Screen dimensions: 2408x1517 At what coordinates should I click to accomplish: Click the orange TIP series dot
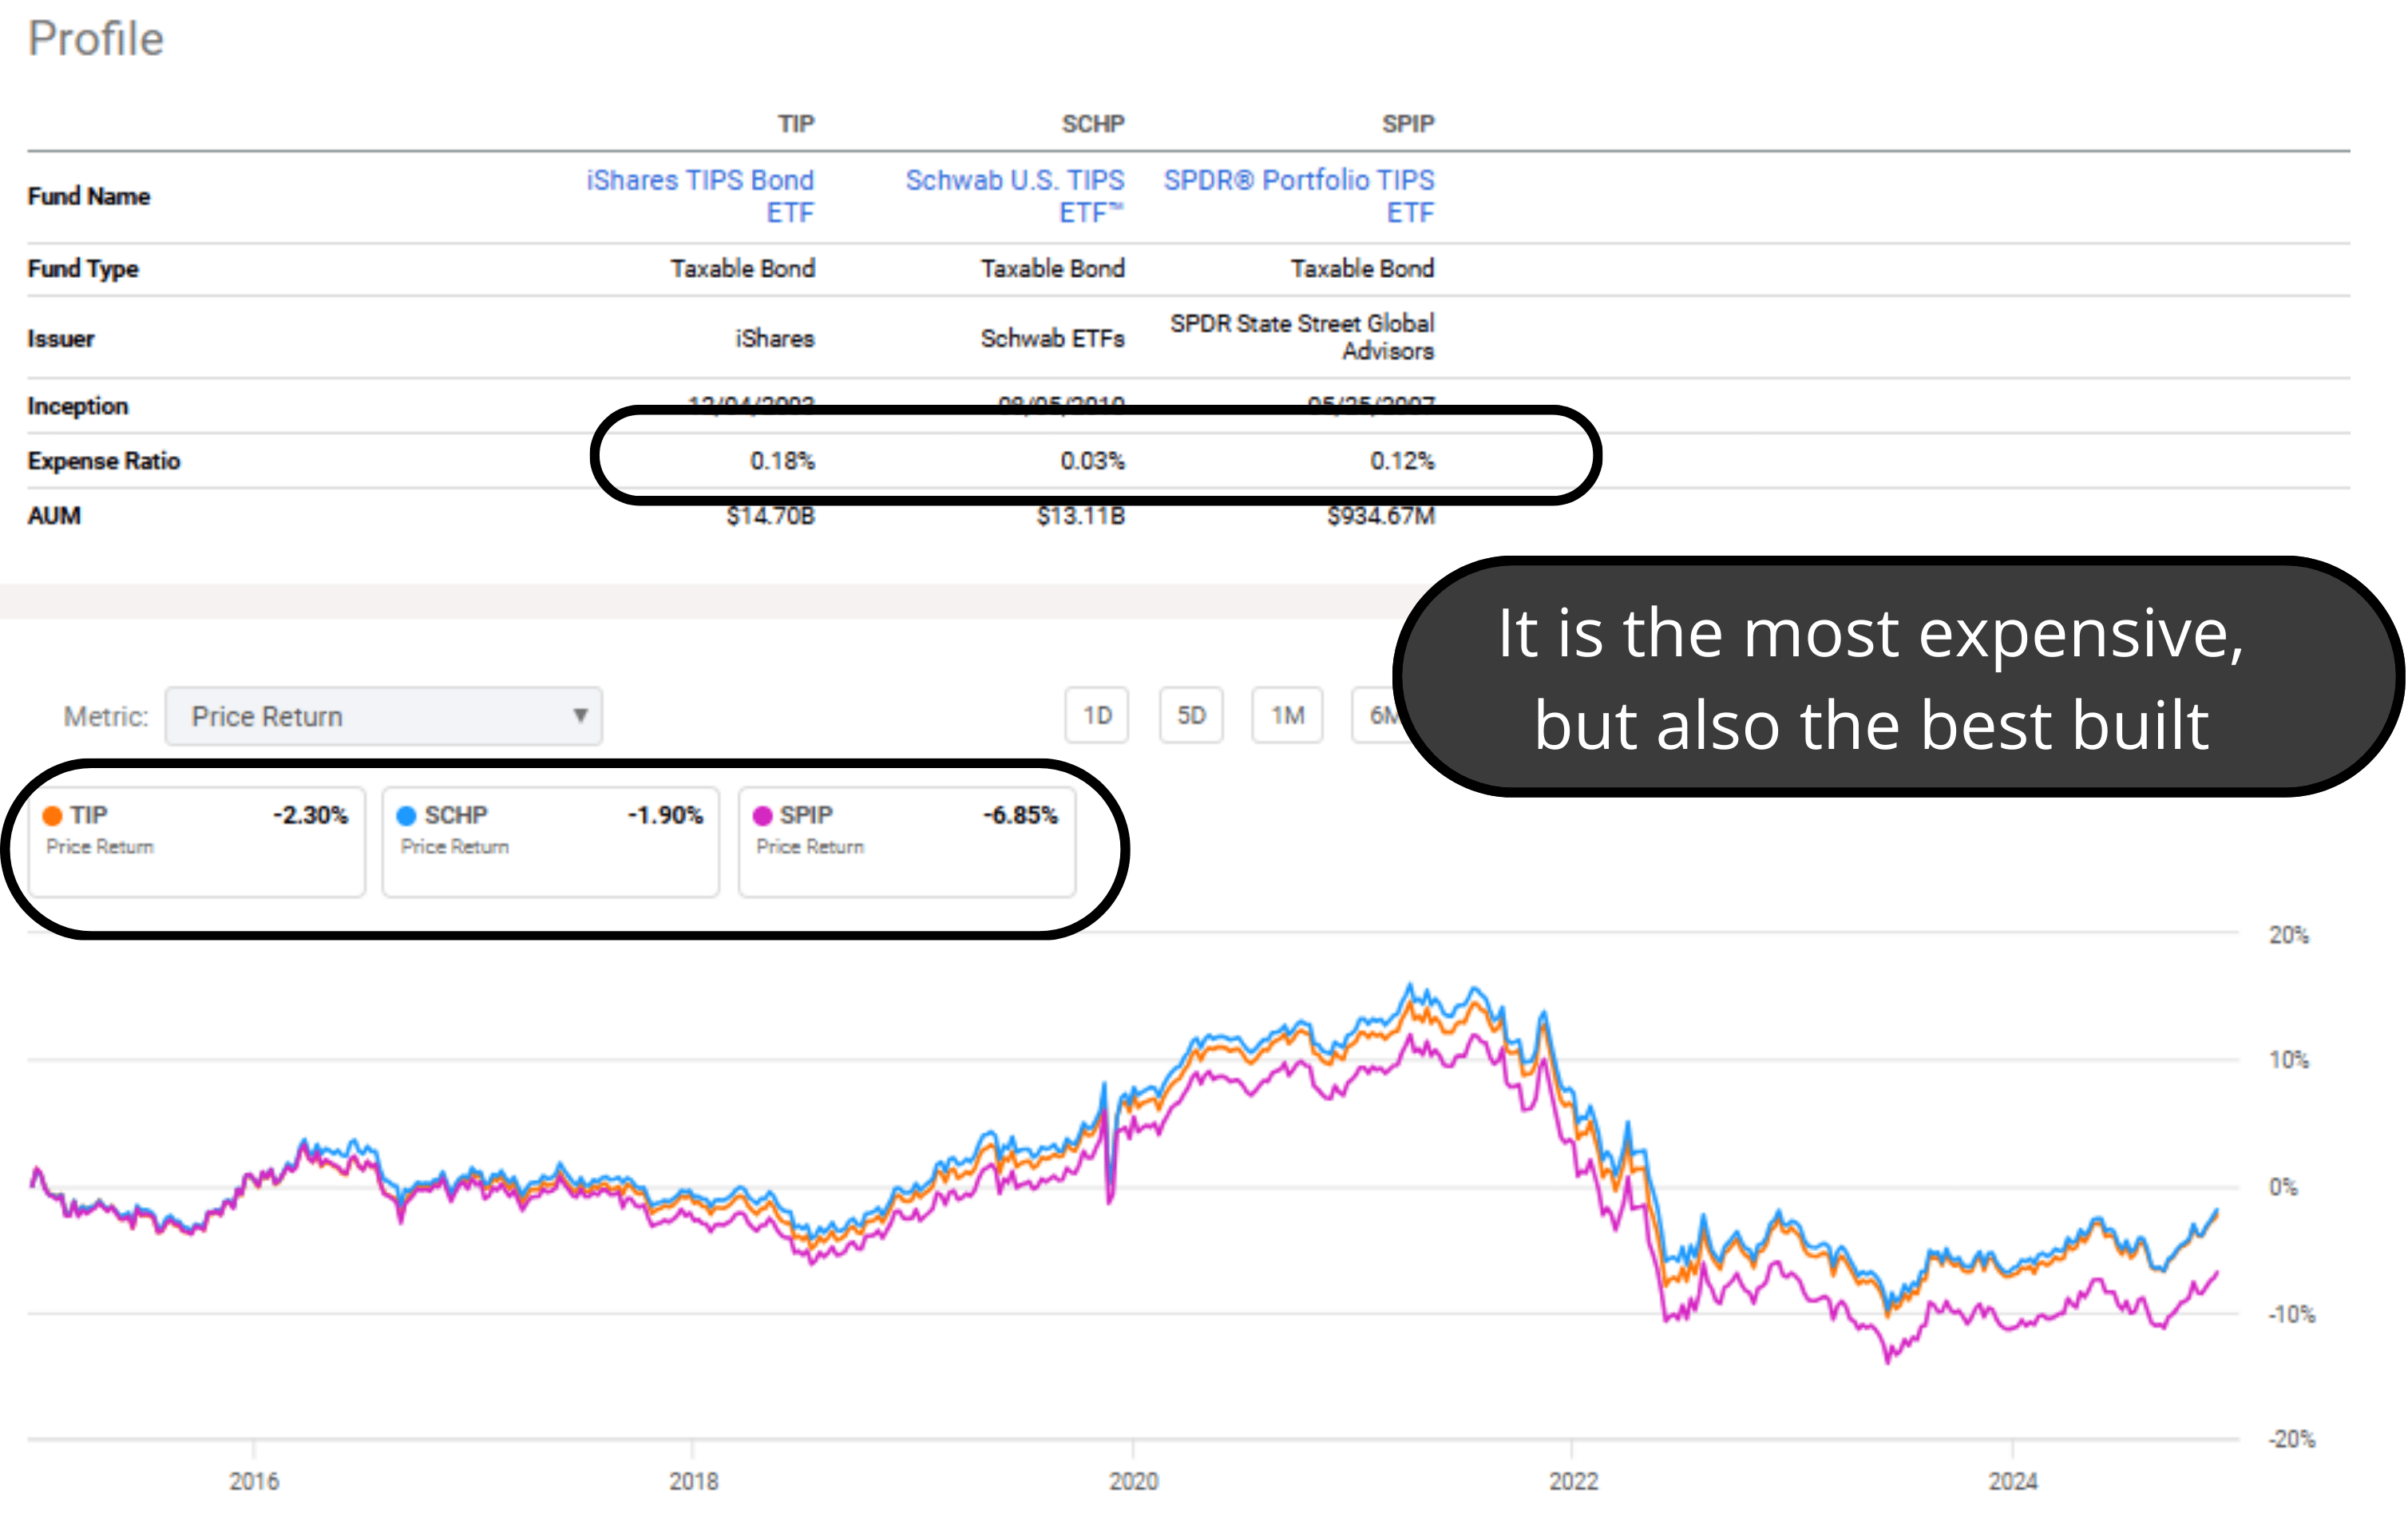point(53,816)
